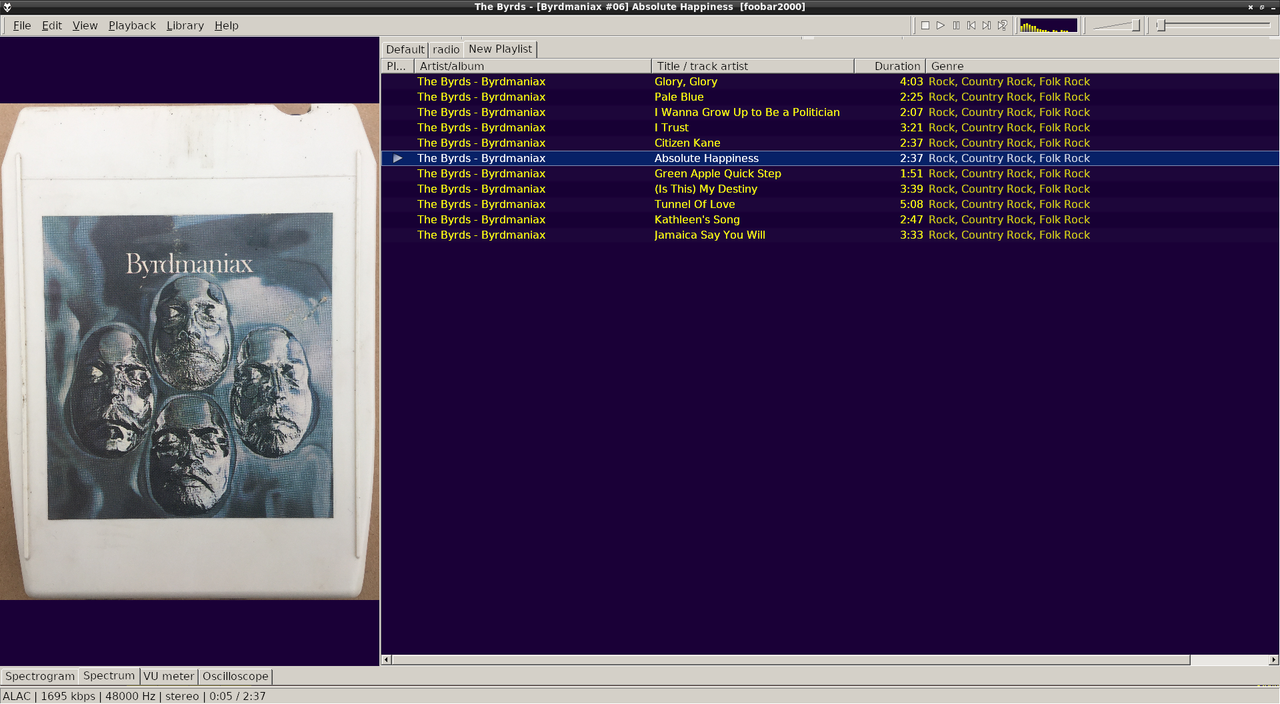Screen dimensions: 1280x704
Task: Click the 4:03 duration of Glory, Glory
Action: point(911,82)
